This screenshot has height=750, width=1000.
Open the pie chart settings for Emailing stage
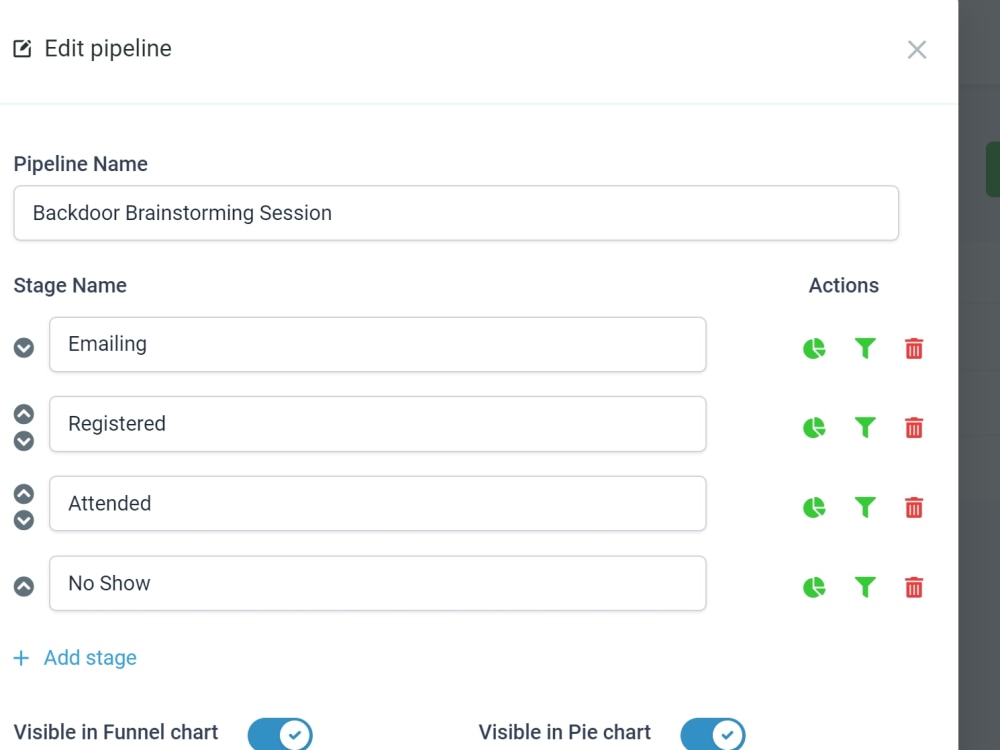814,348
